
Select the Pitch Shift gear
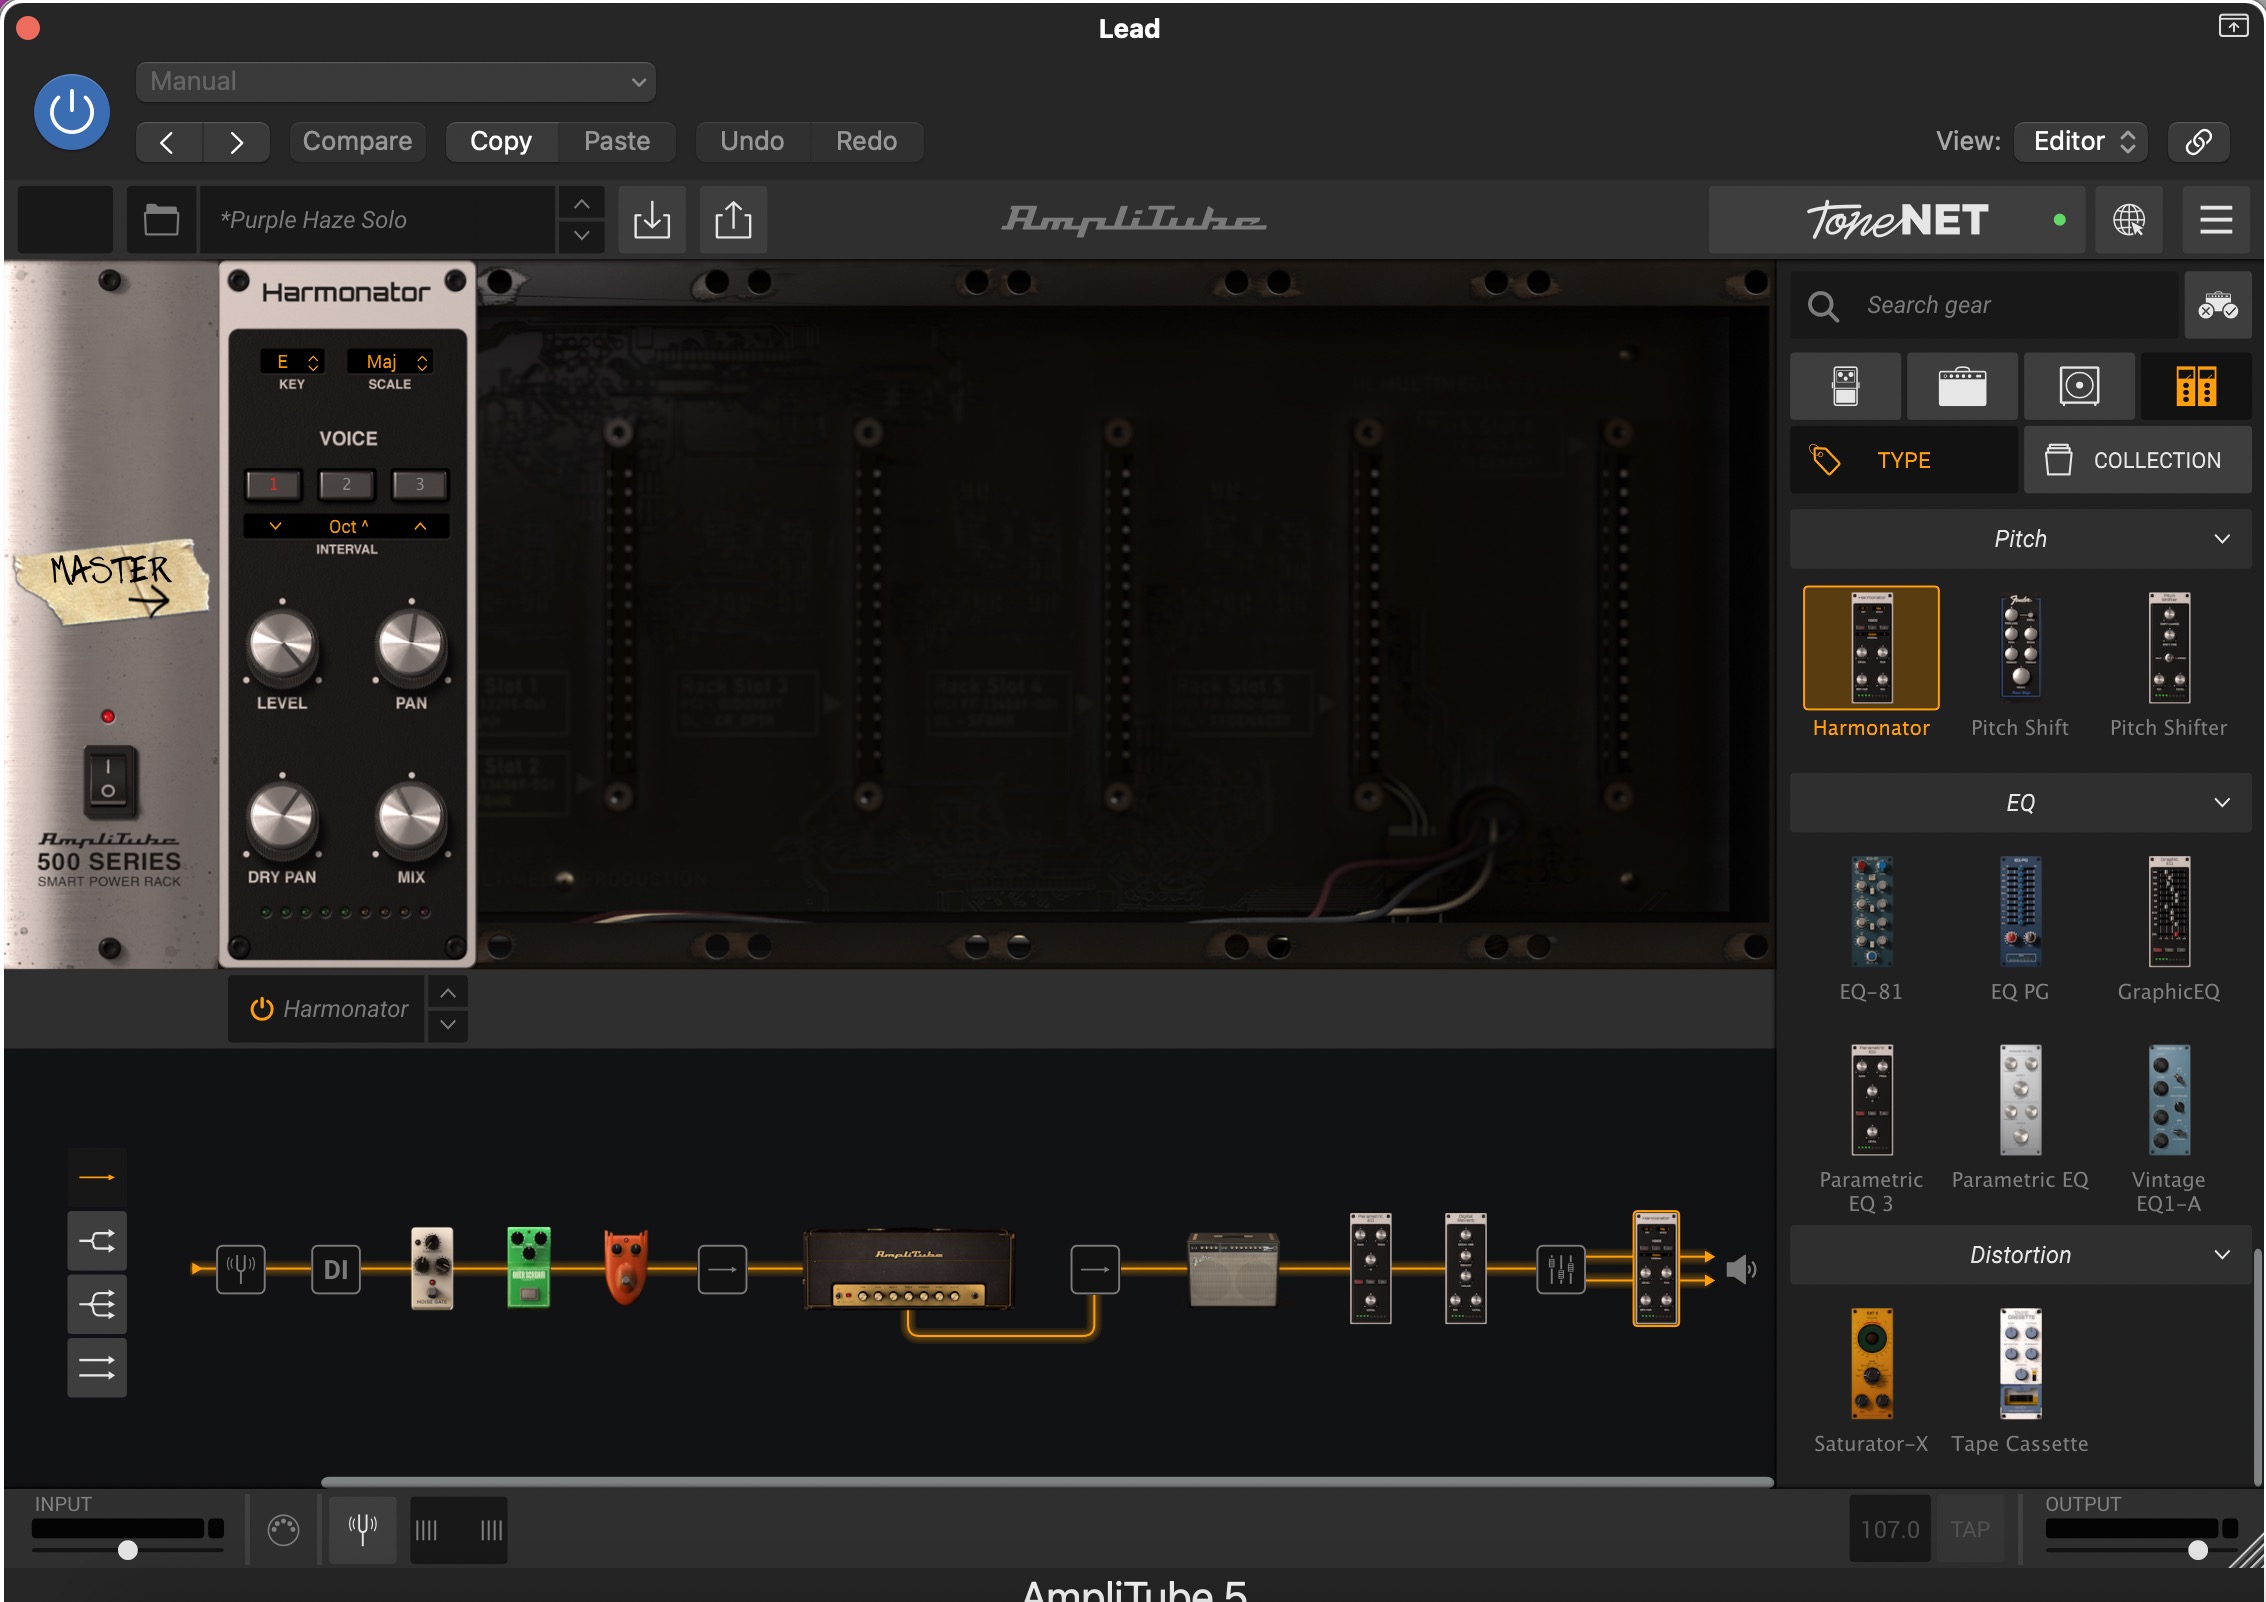point(2020,648)
